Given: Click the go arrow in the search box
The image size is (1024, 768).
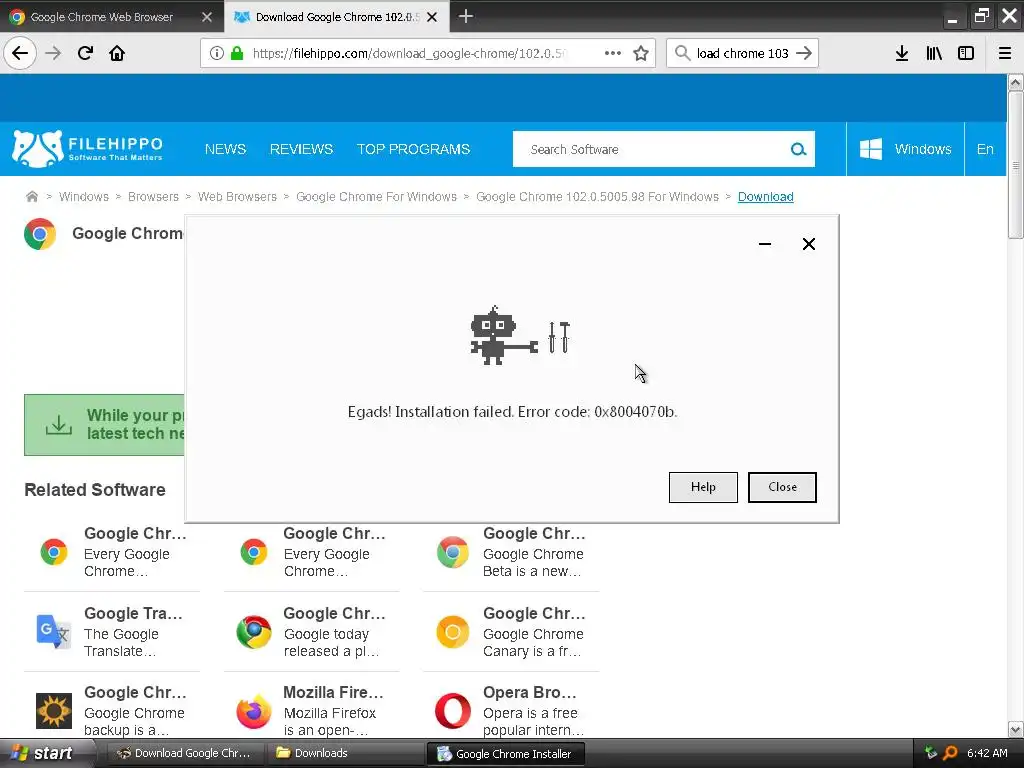Looking at the screenshot, I should [805, 53].
